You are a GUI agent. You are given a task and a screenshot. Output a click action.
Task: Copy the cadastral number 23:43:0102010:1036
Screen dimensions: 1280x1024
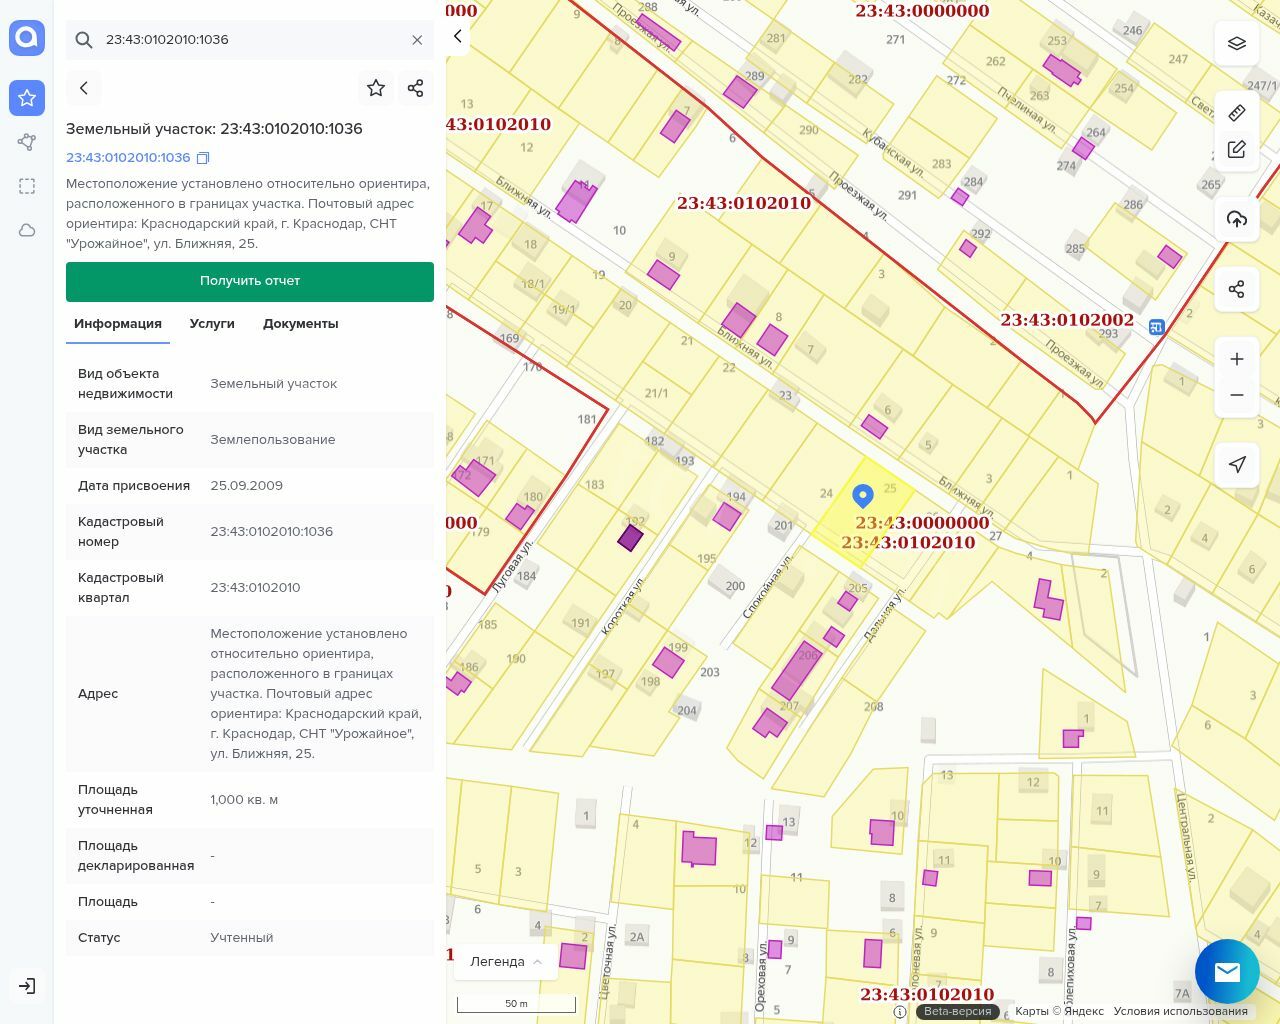click(x=203, y=158)
